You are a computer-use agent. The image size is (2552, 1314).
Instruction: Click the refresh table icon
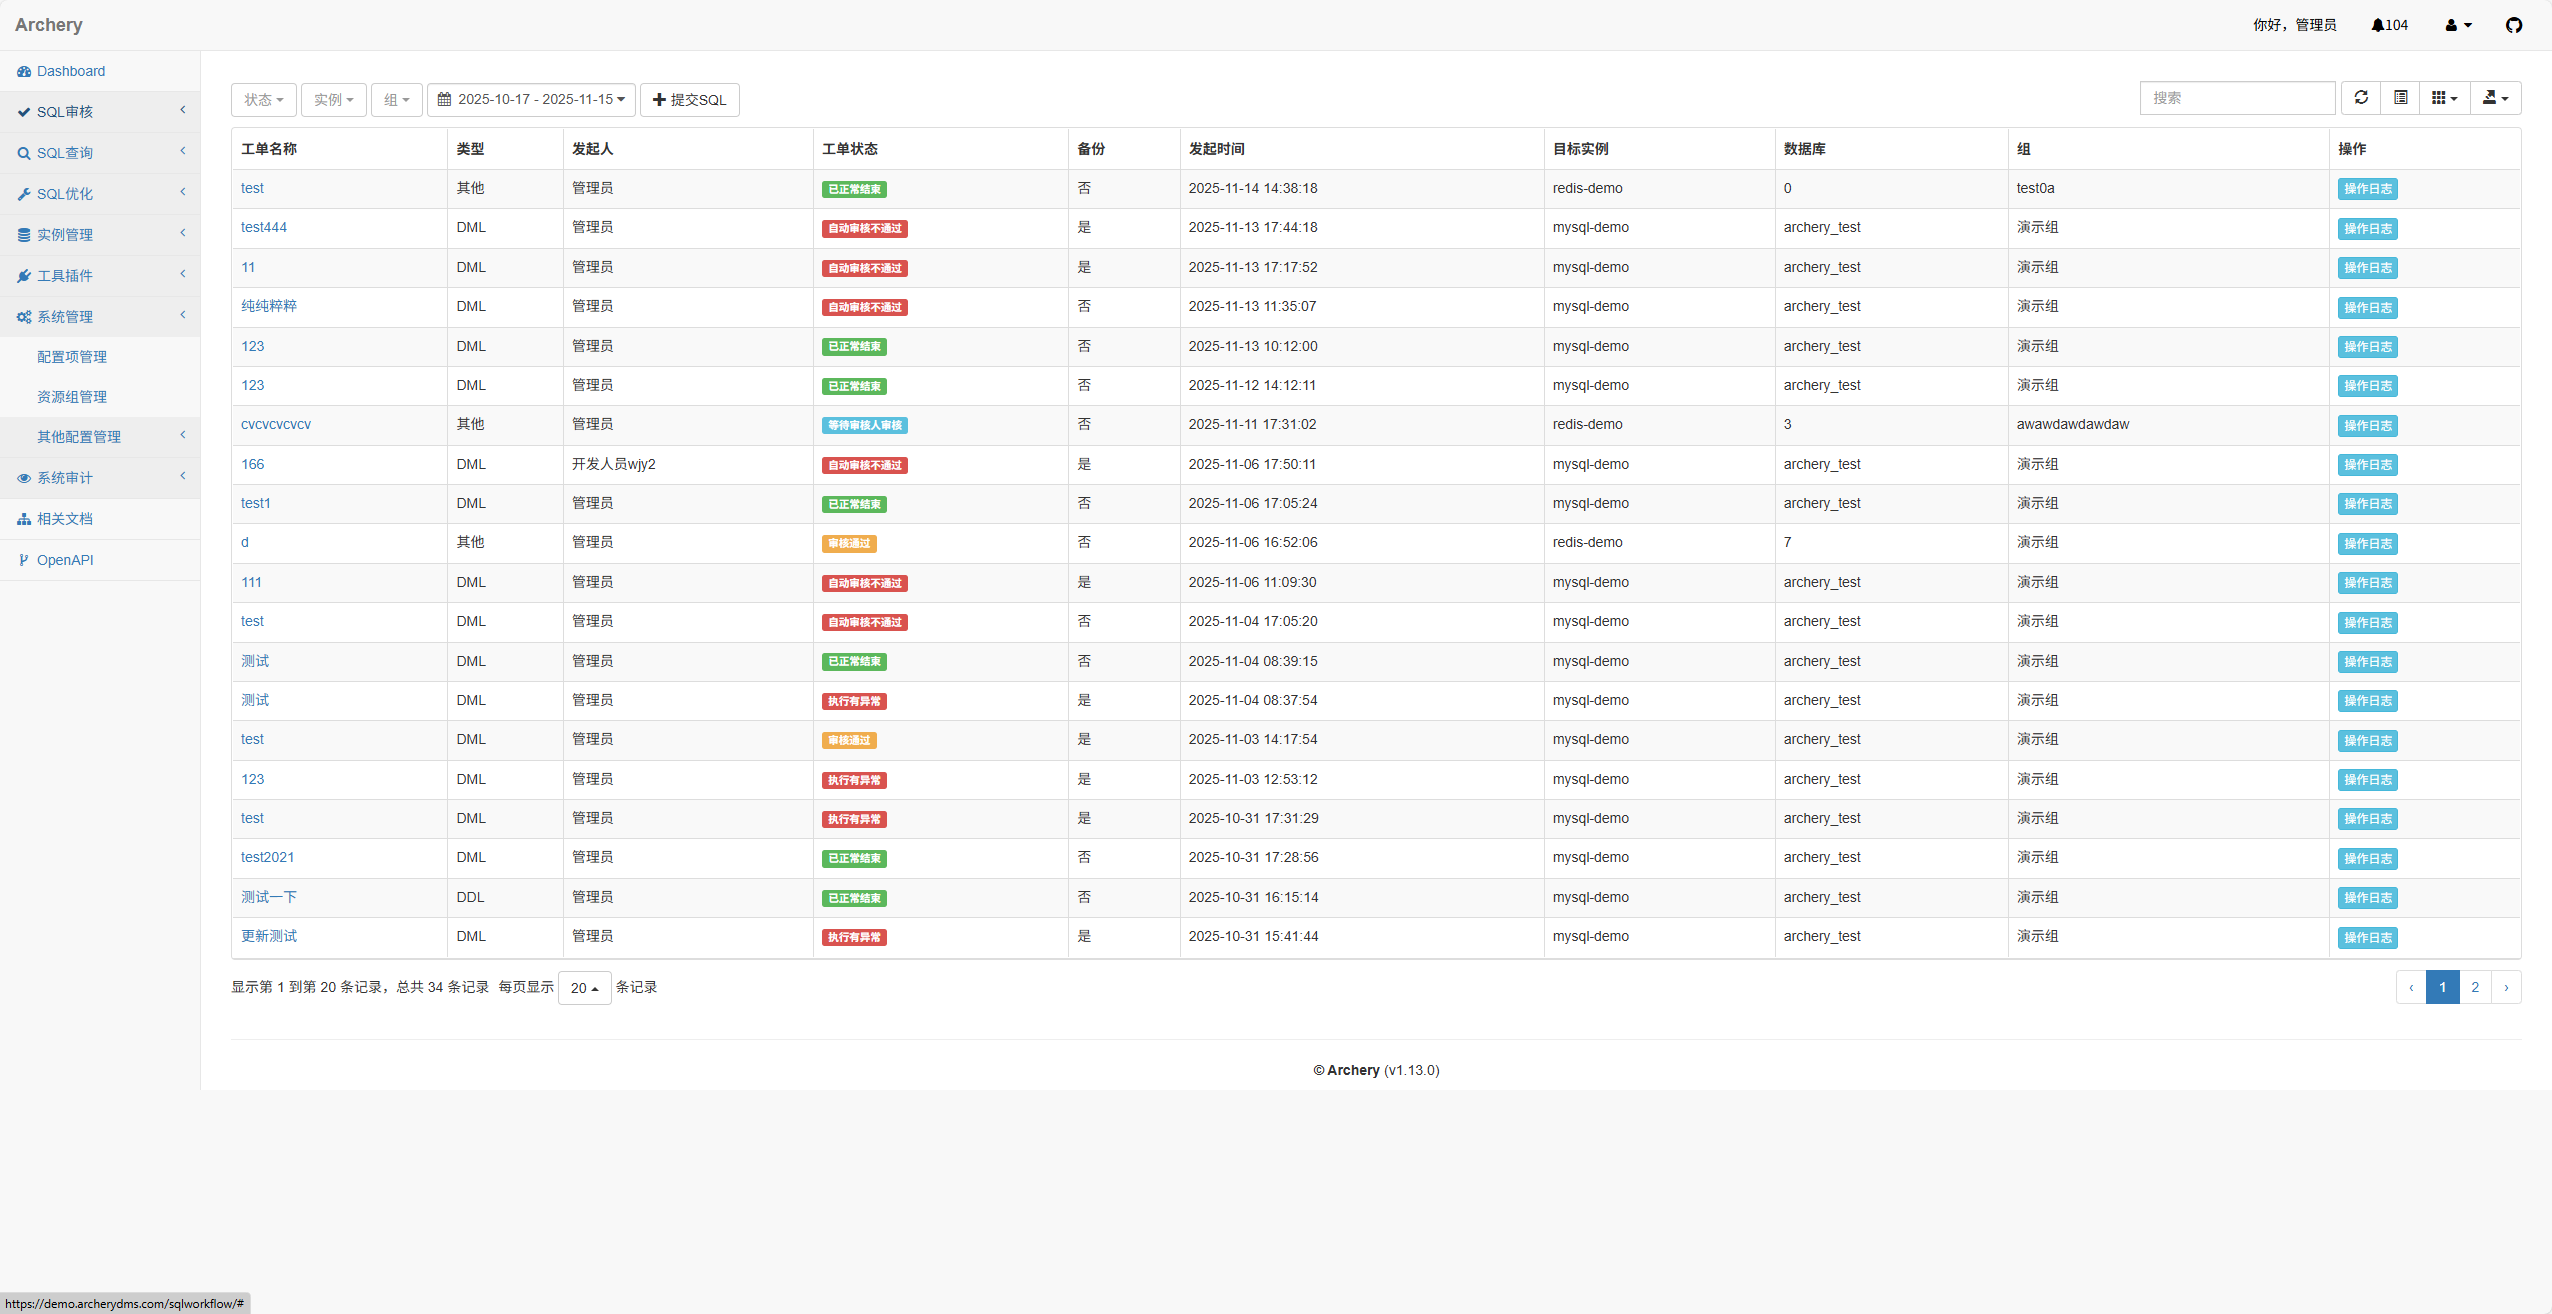(2361, 98)
